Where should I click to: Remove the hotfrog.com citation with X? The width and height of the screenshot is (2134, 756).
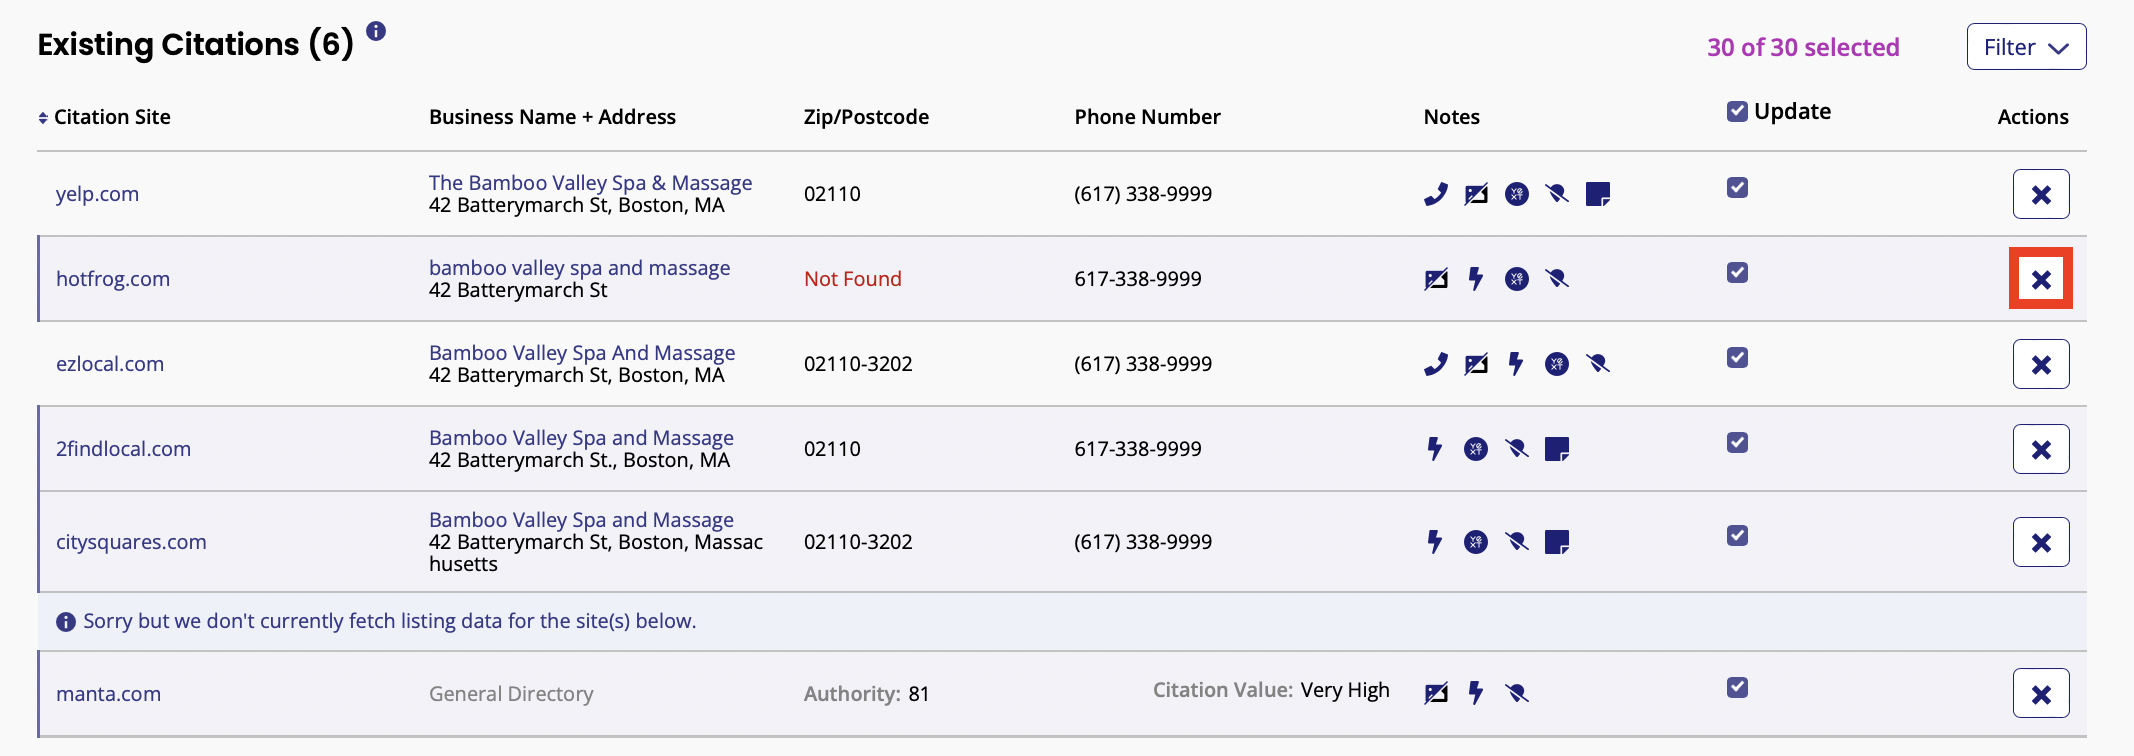click(x=2041, y=279)
